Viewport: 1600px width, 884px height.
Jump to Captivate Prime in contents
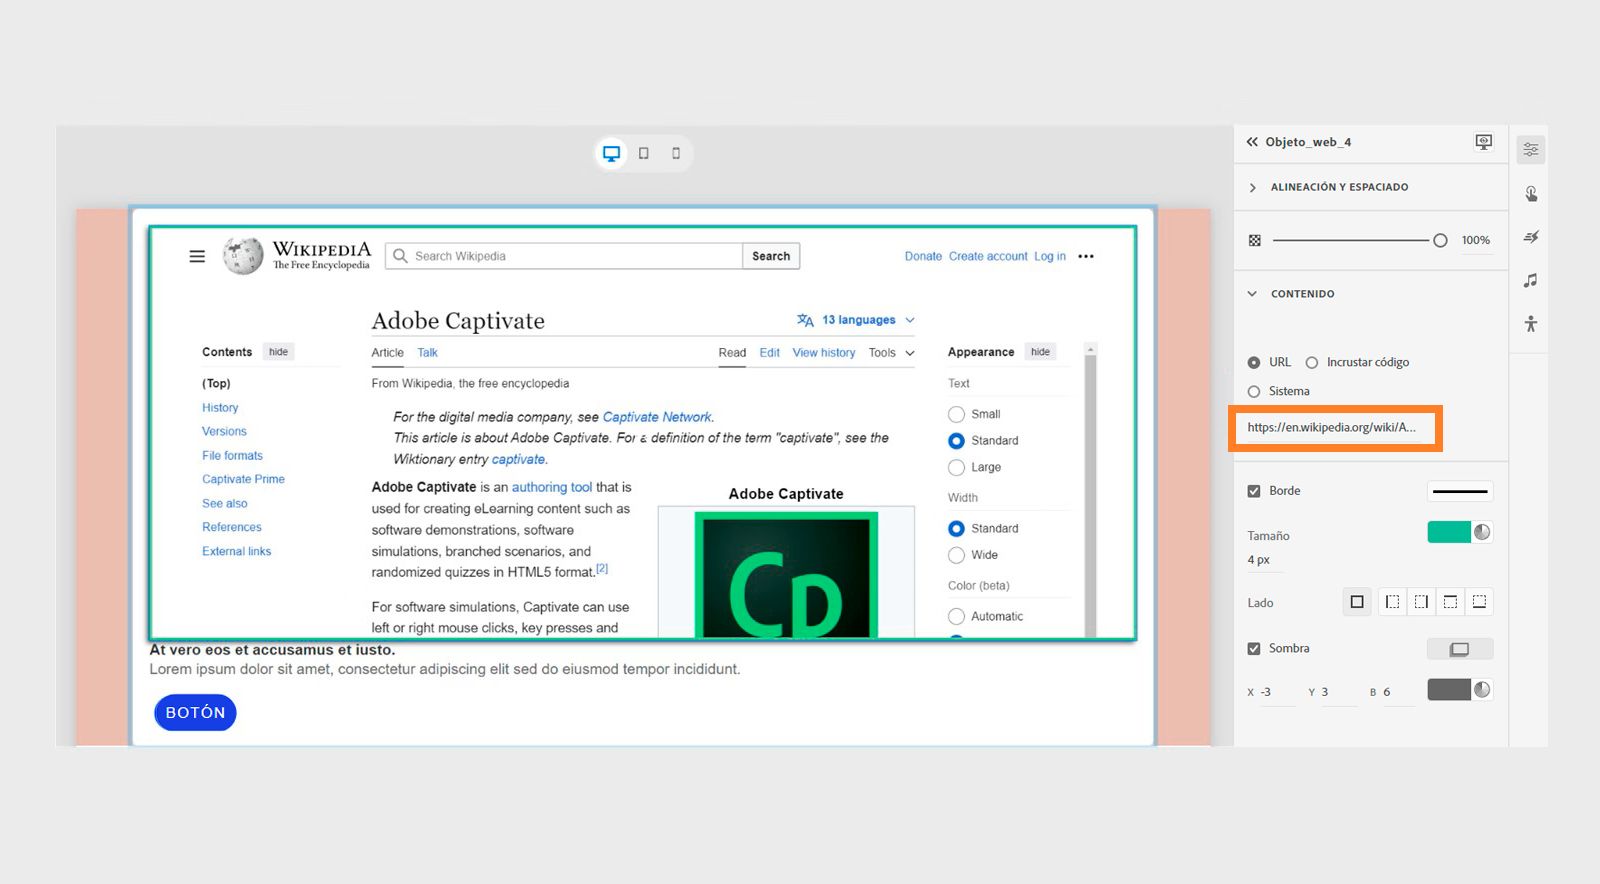[x=243, y=480]
